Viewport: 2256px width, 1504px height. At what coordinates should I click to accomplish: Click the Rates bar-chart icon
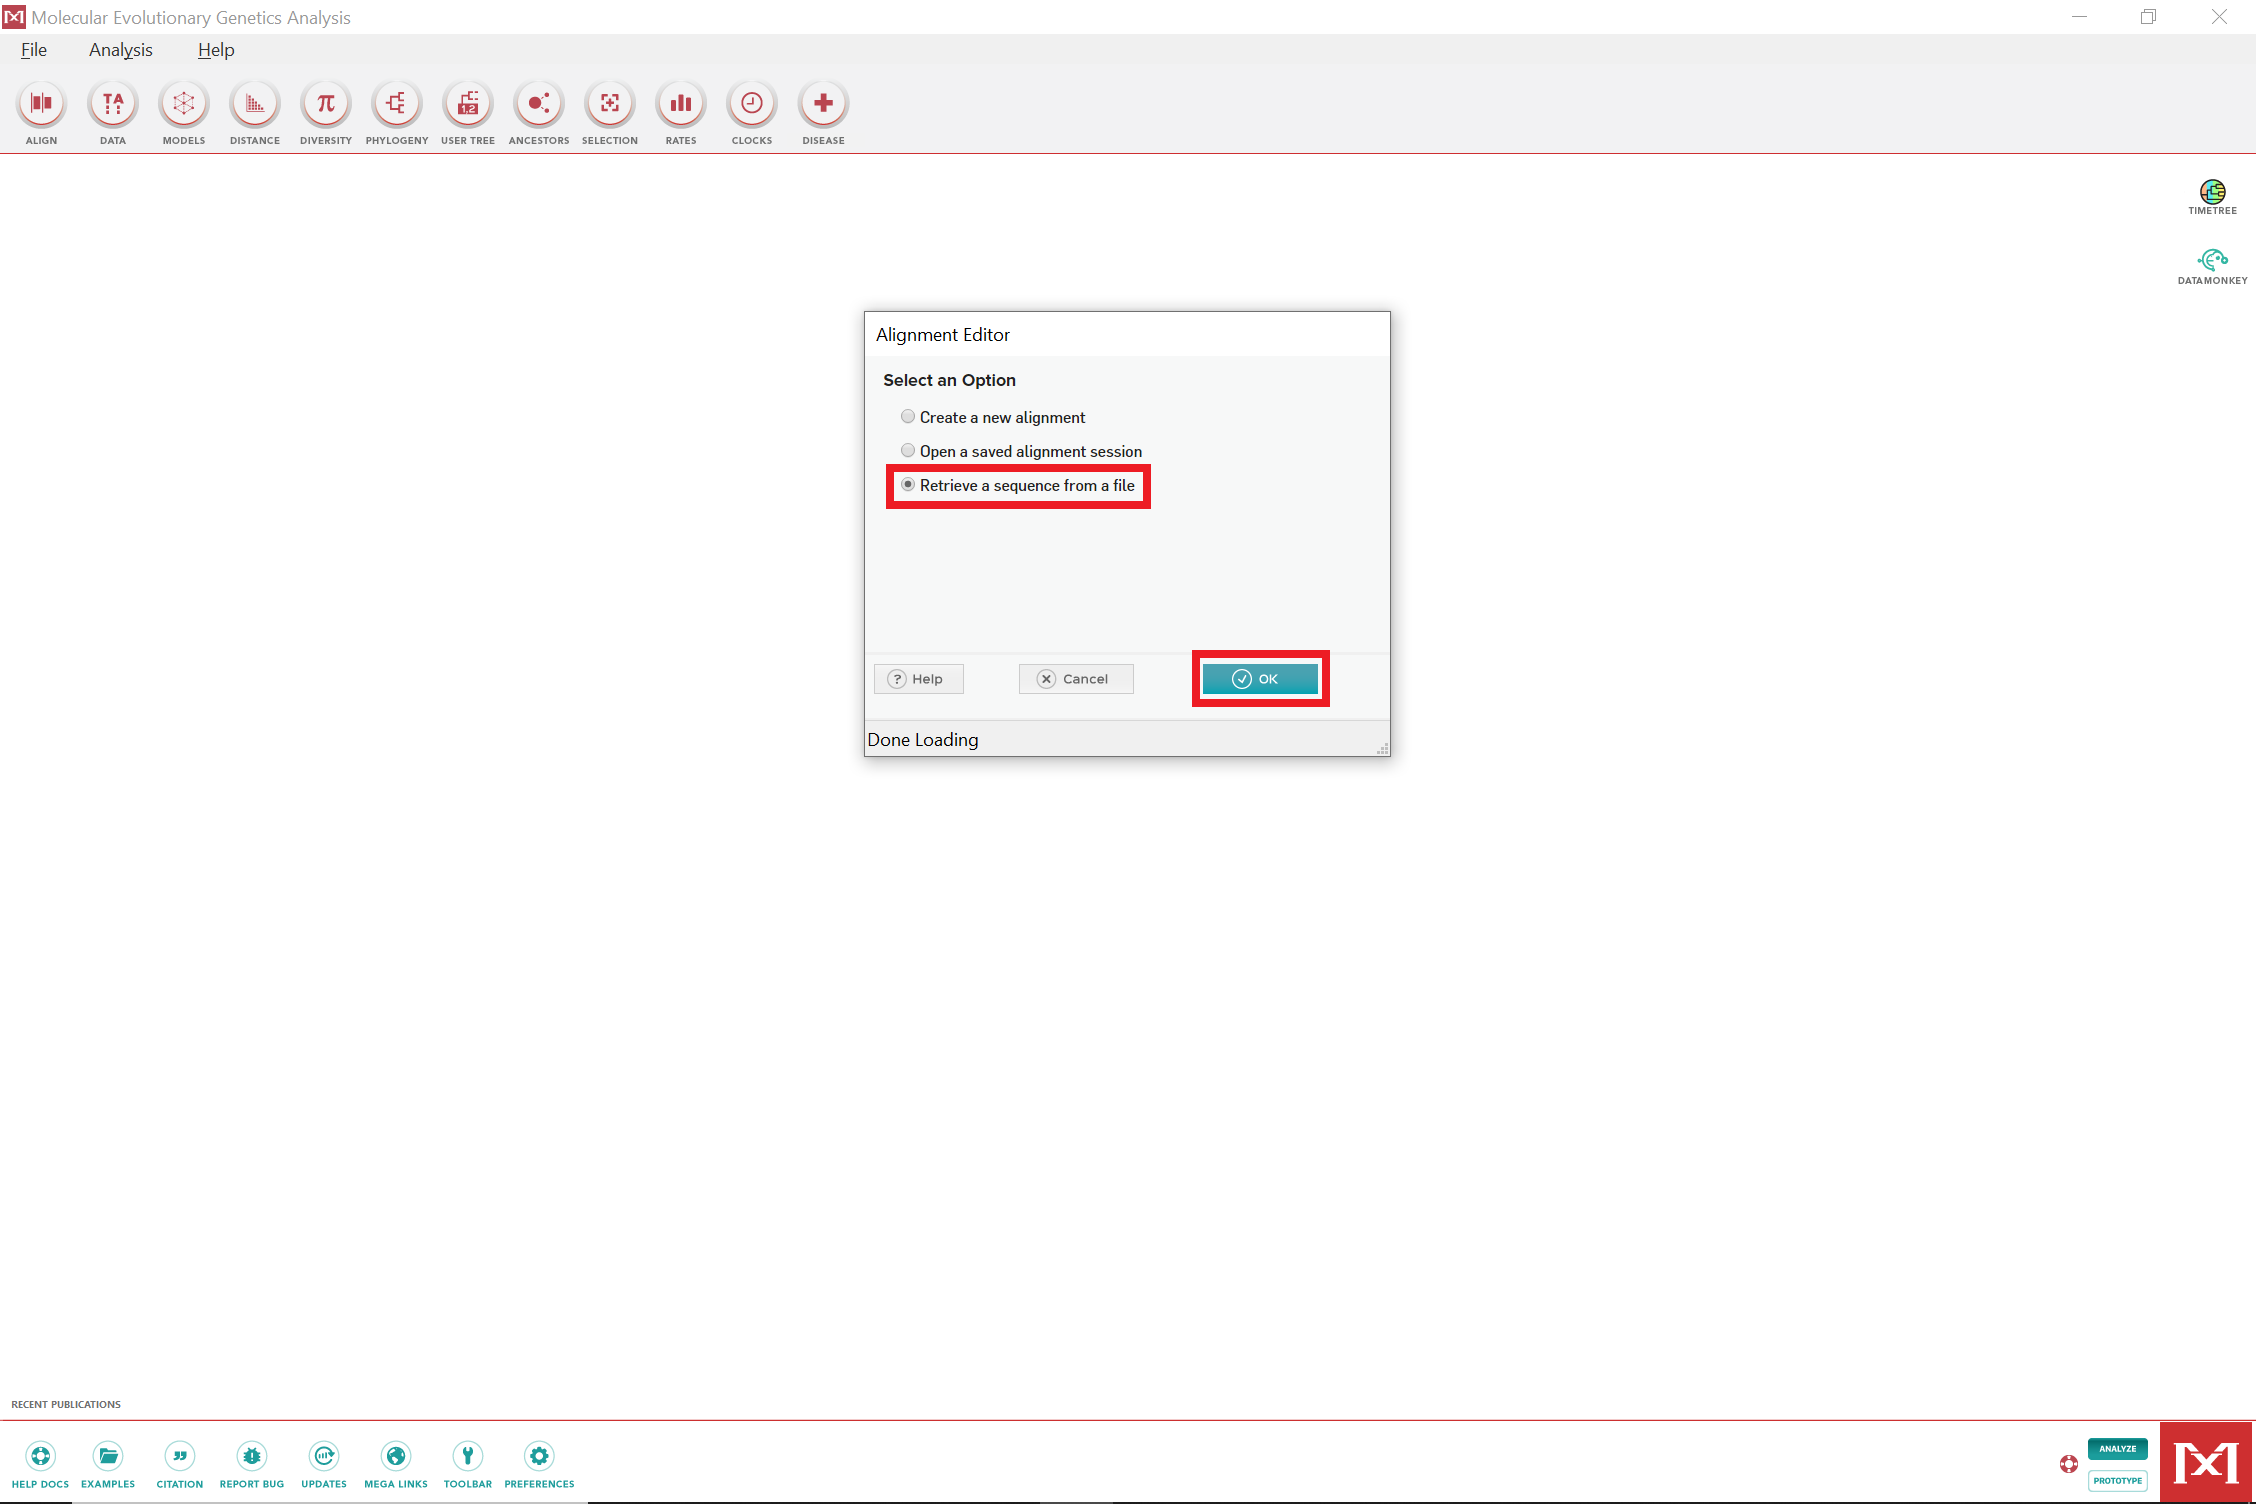(x=681, y=104)
